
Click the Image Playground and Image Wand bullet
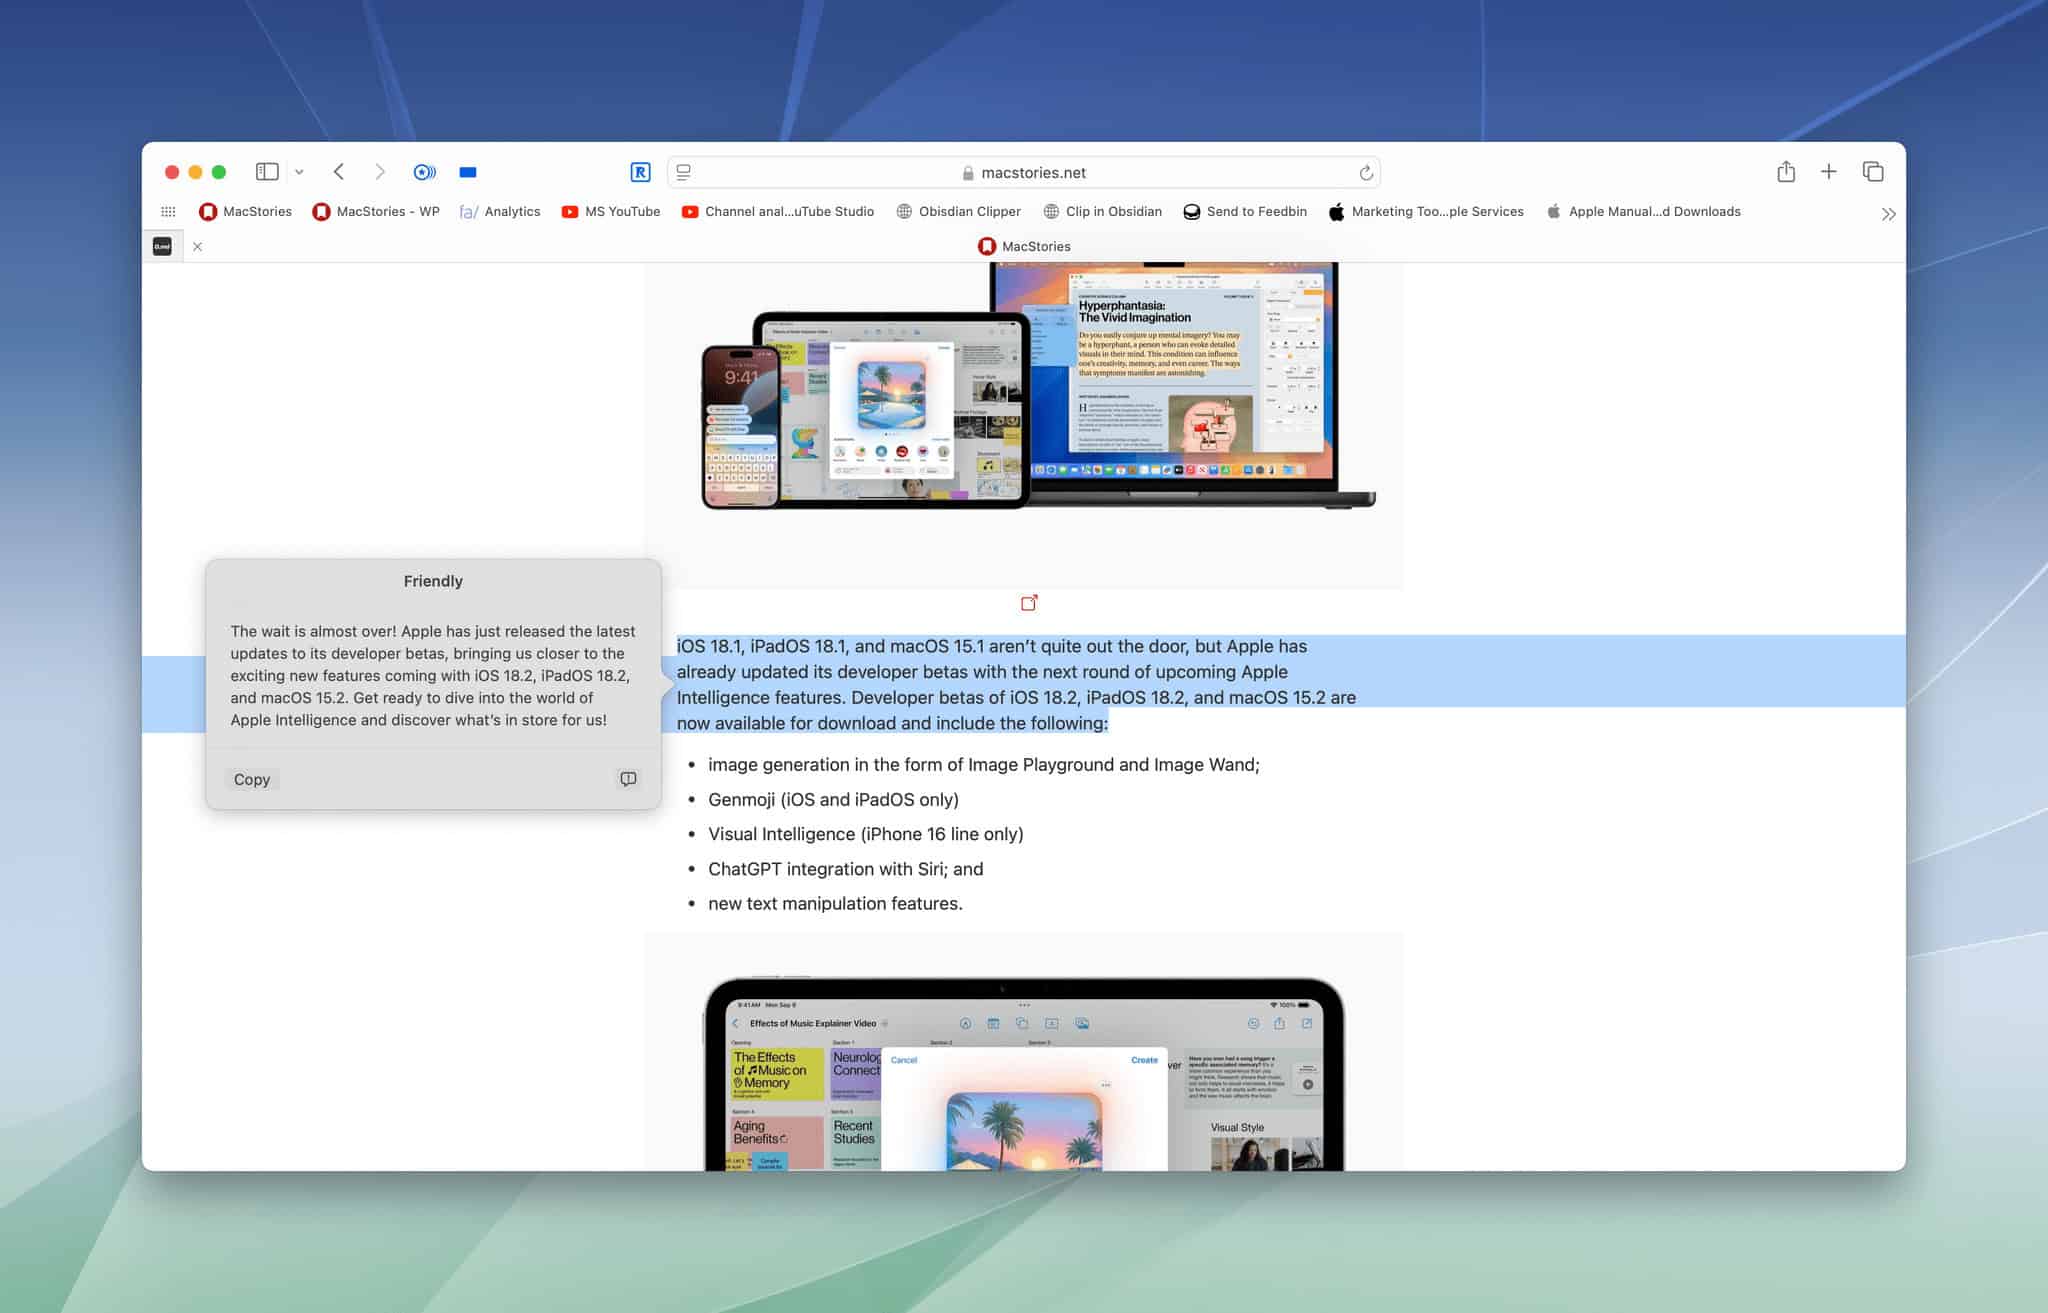pos(984,765)
